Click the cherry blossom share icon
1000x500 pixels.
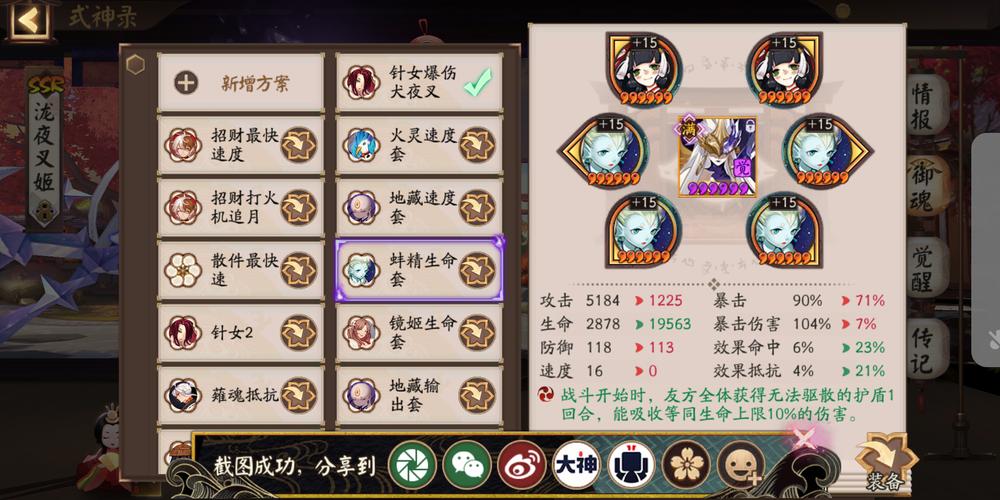point(686,465)
